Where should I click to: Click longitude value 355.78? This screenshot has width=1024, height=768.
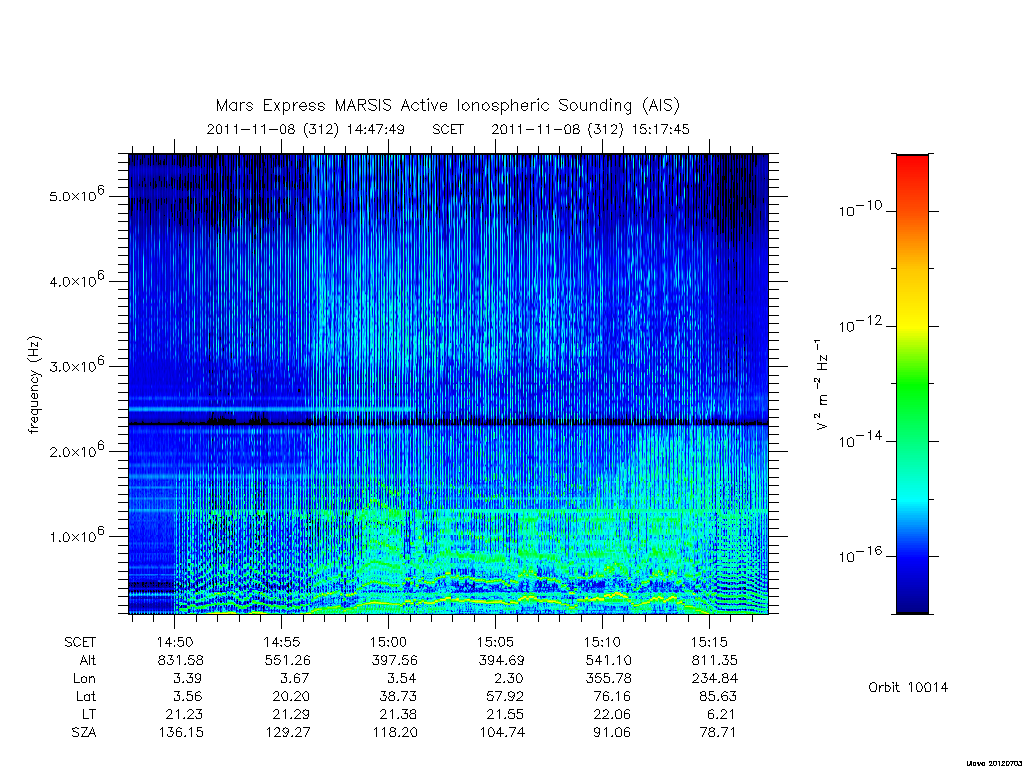coord(608,679)
